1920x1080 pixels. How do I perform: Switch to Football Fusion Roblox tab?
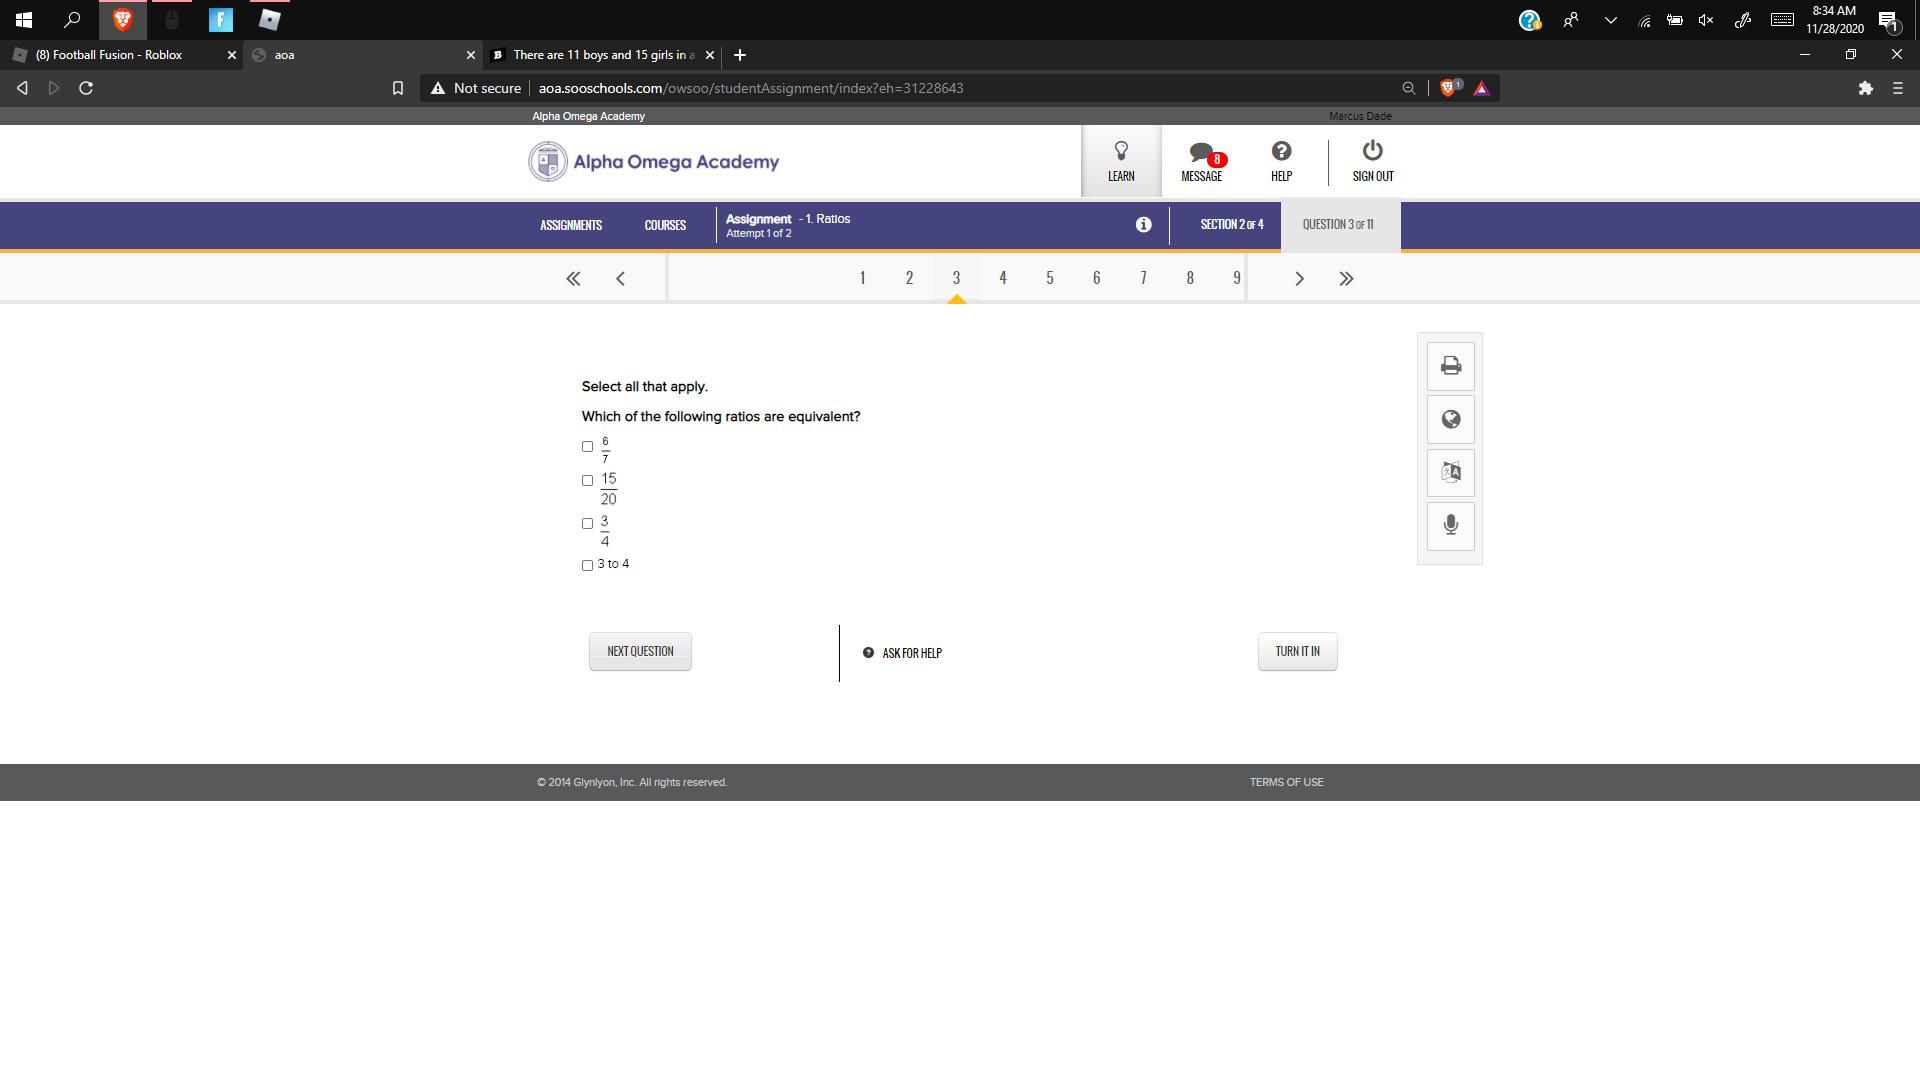click(x=110, y=55)
